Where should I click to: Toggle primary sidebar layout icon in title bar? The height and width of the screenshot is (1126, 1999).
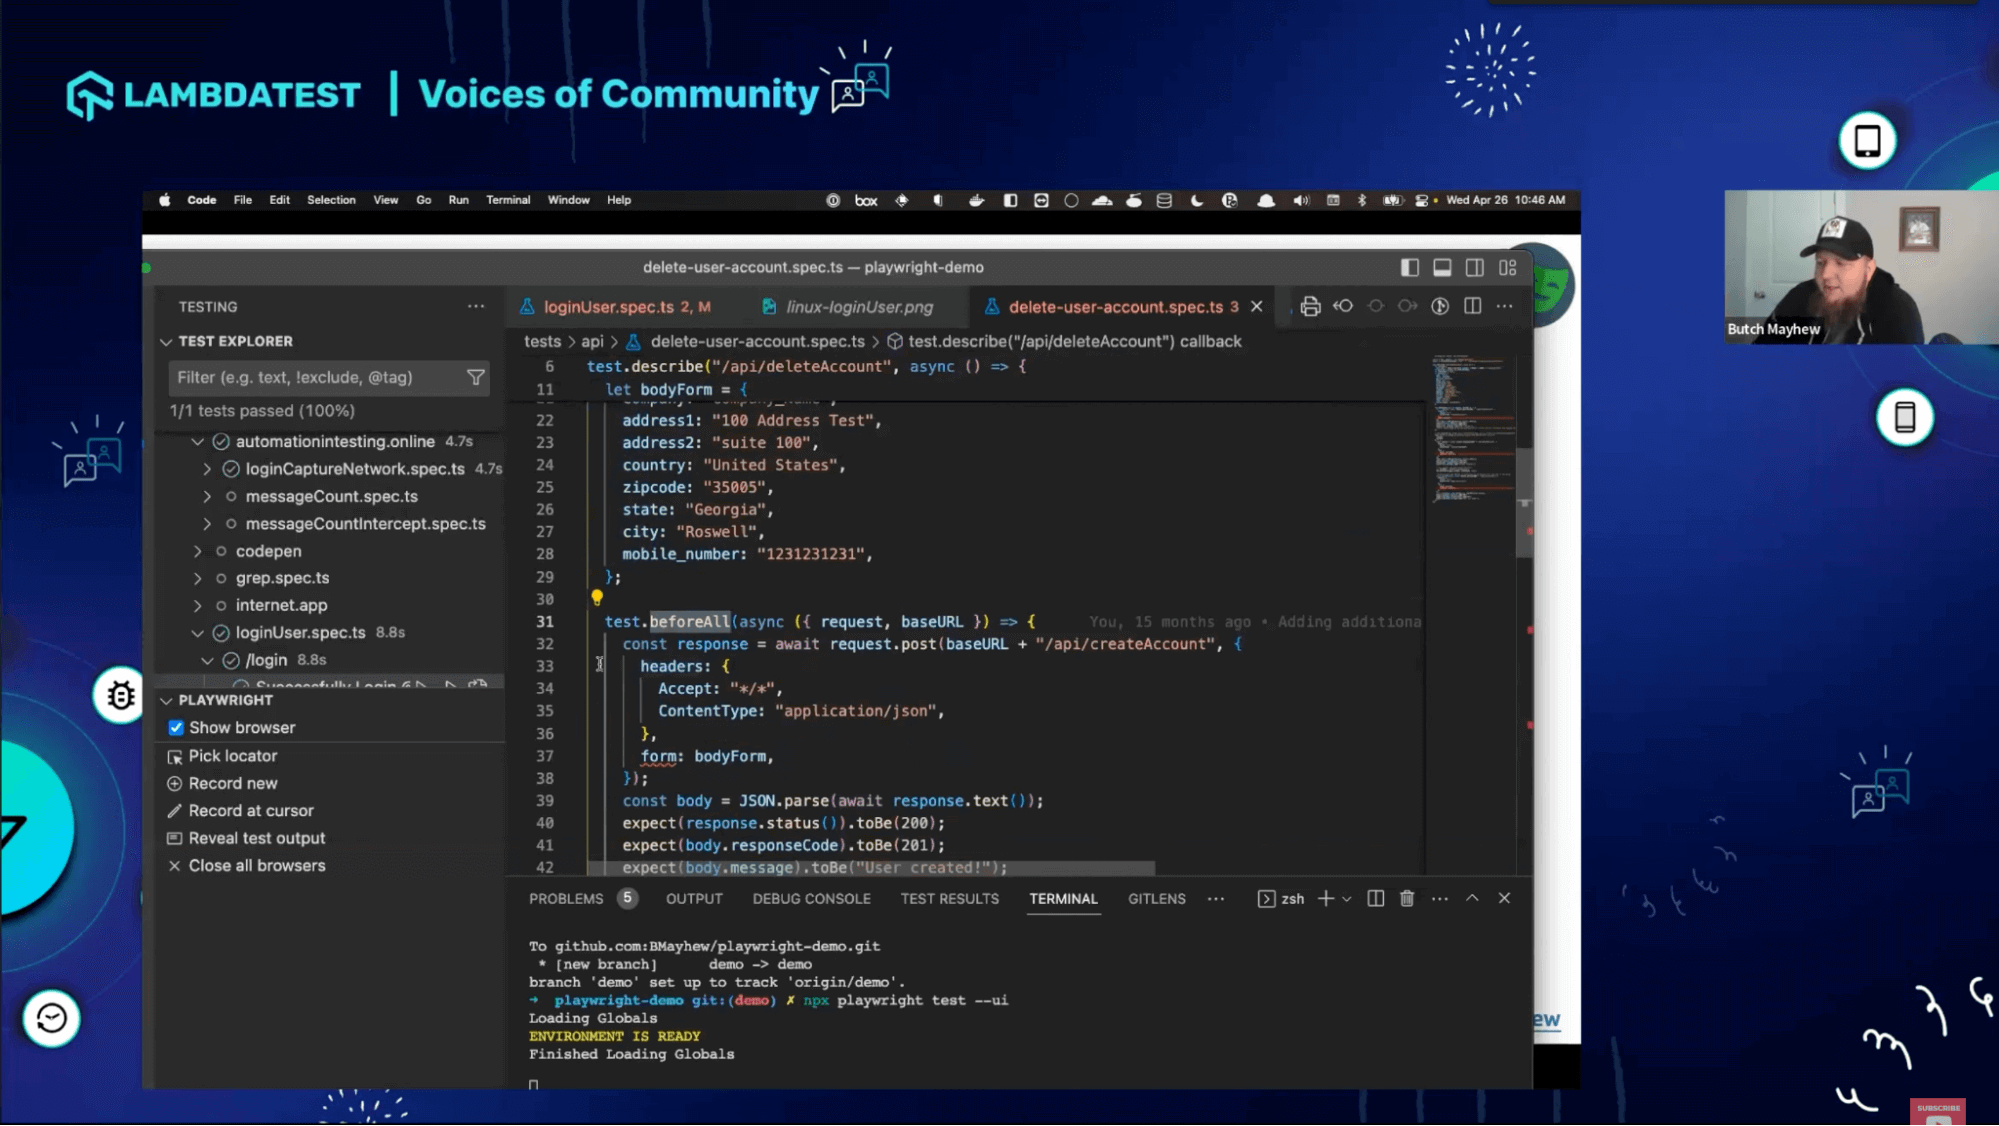pos(1410,267)
